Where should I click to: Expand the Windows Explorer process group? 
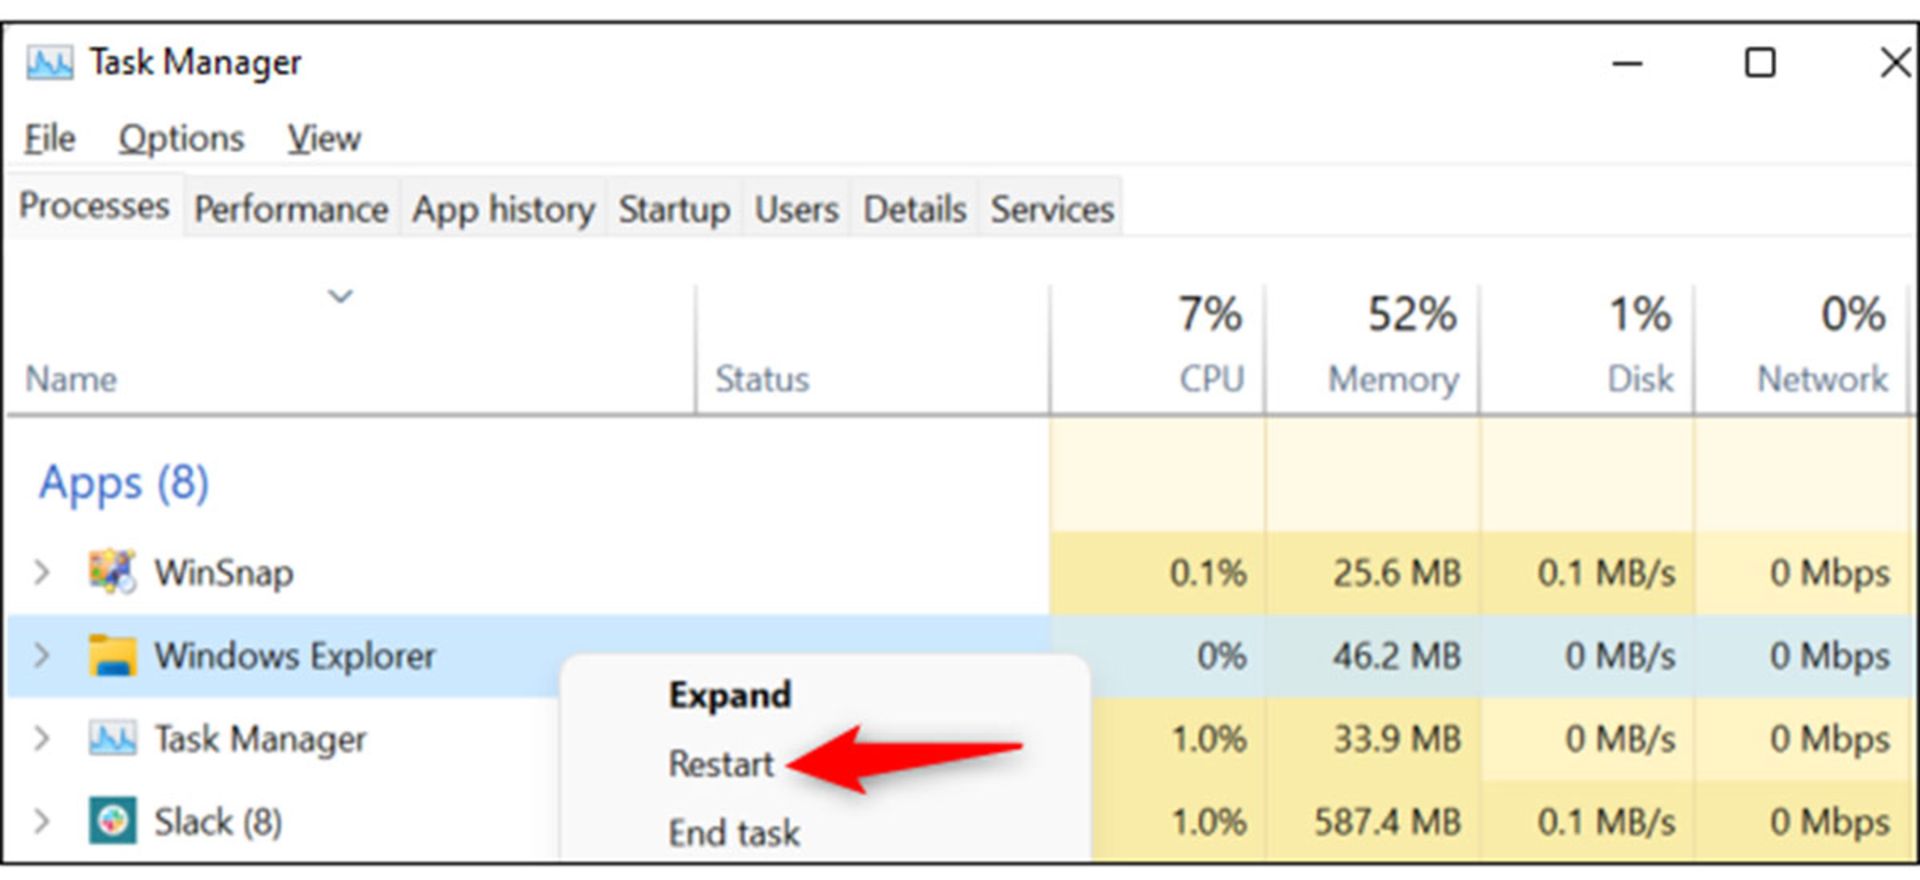click(x=41, y=656)
